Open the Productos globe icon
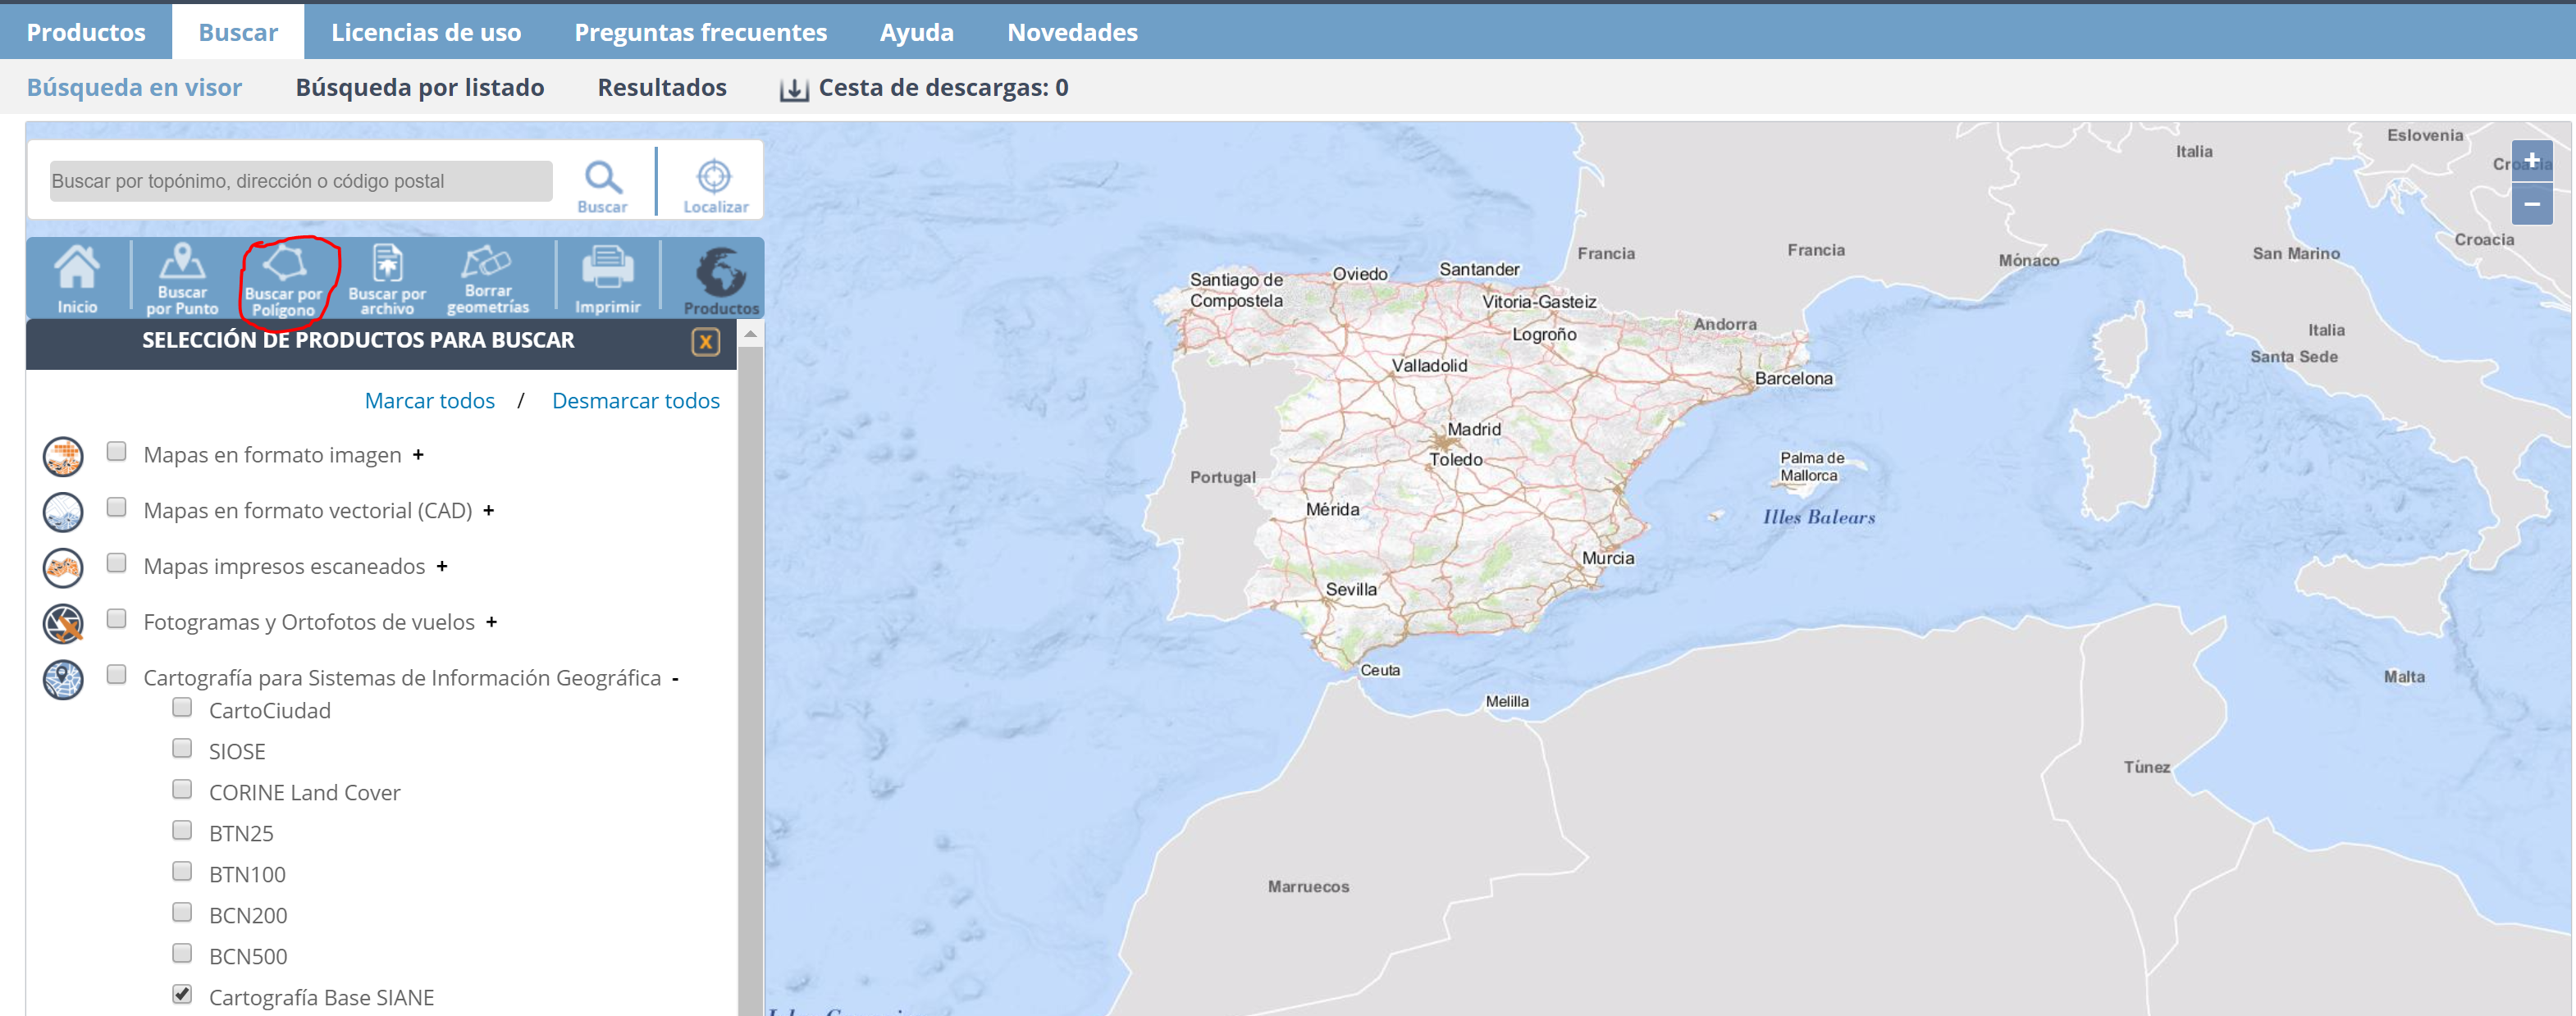Screen dimensions: 2576x1016 pyautogui.click(x=721, y=279)
